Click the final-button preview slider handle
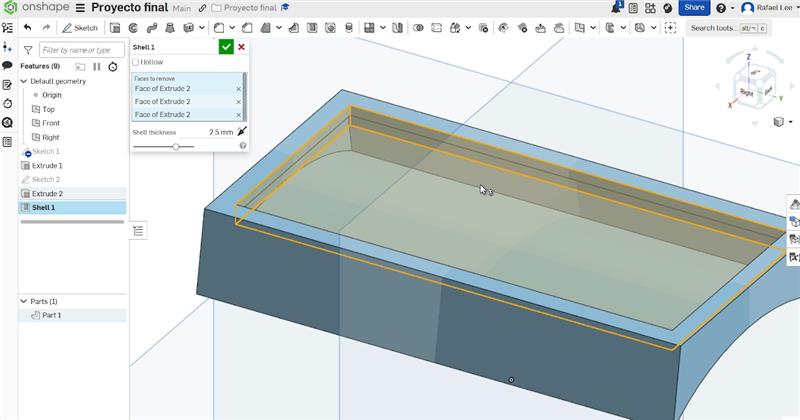 click(x=176, y=146)
